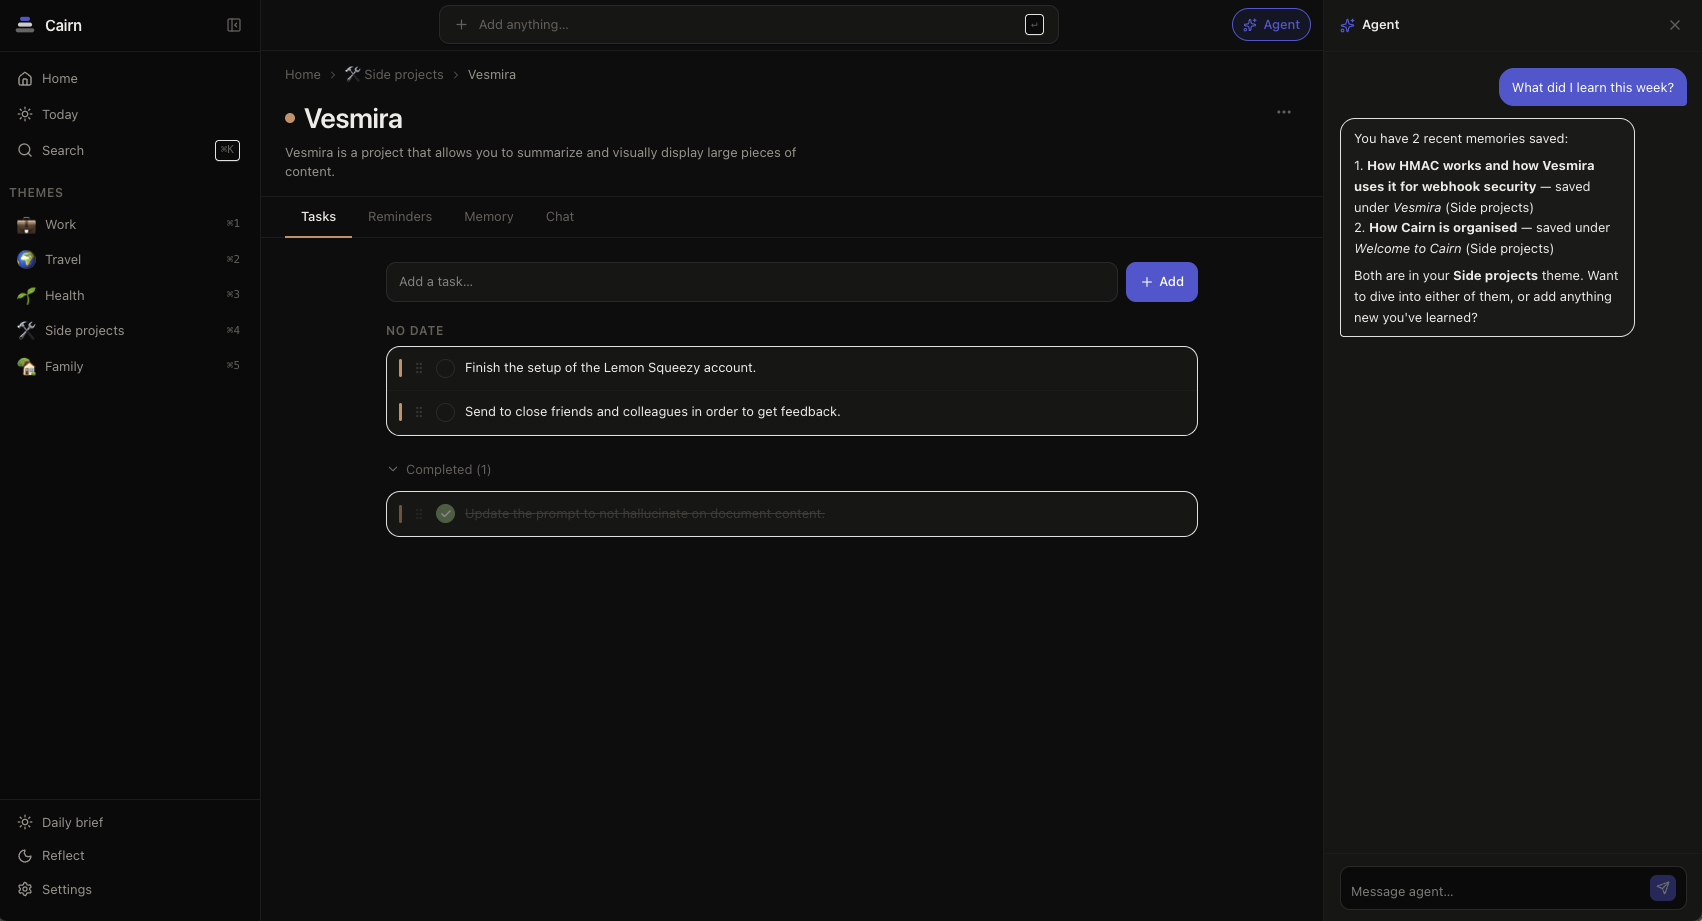
Task: Click the sun icon beside Today
Action: (25, 114)
